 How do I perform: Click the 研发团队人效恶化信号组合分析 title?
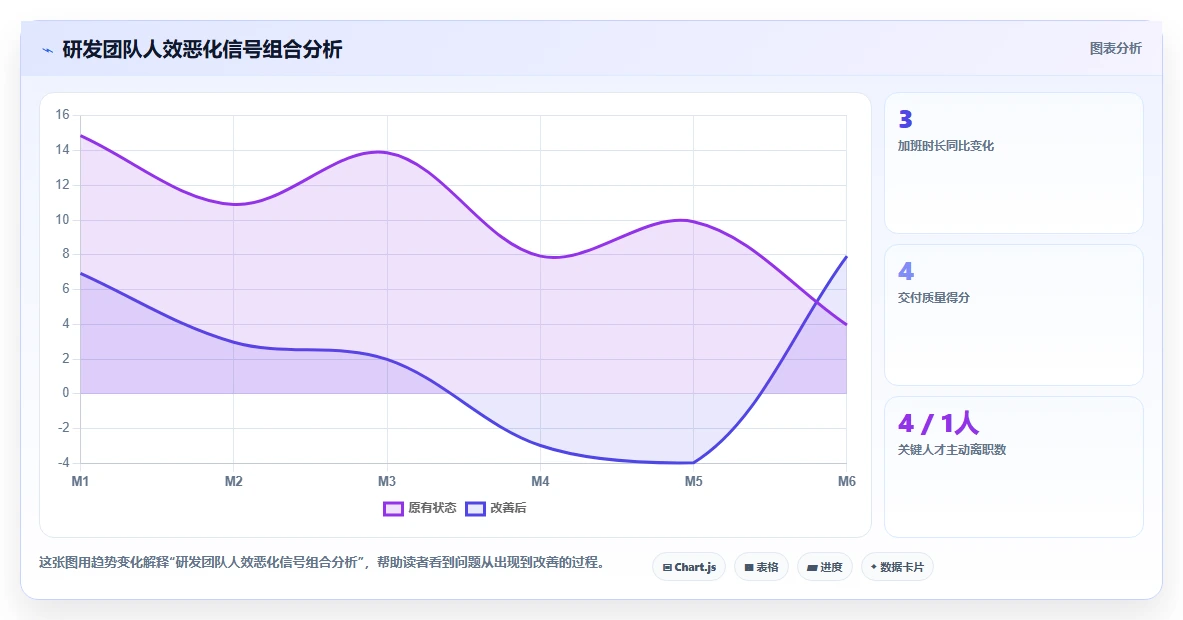click(x=202, y=50)
